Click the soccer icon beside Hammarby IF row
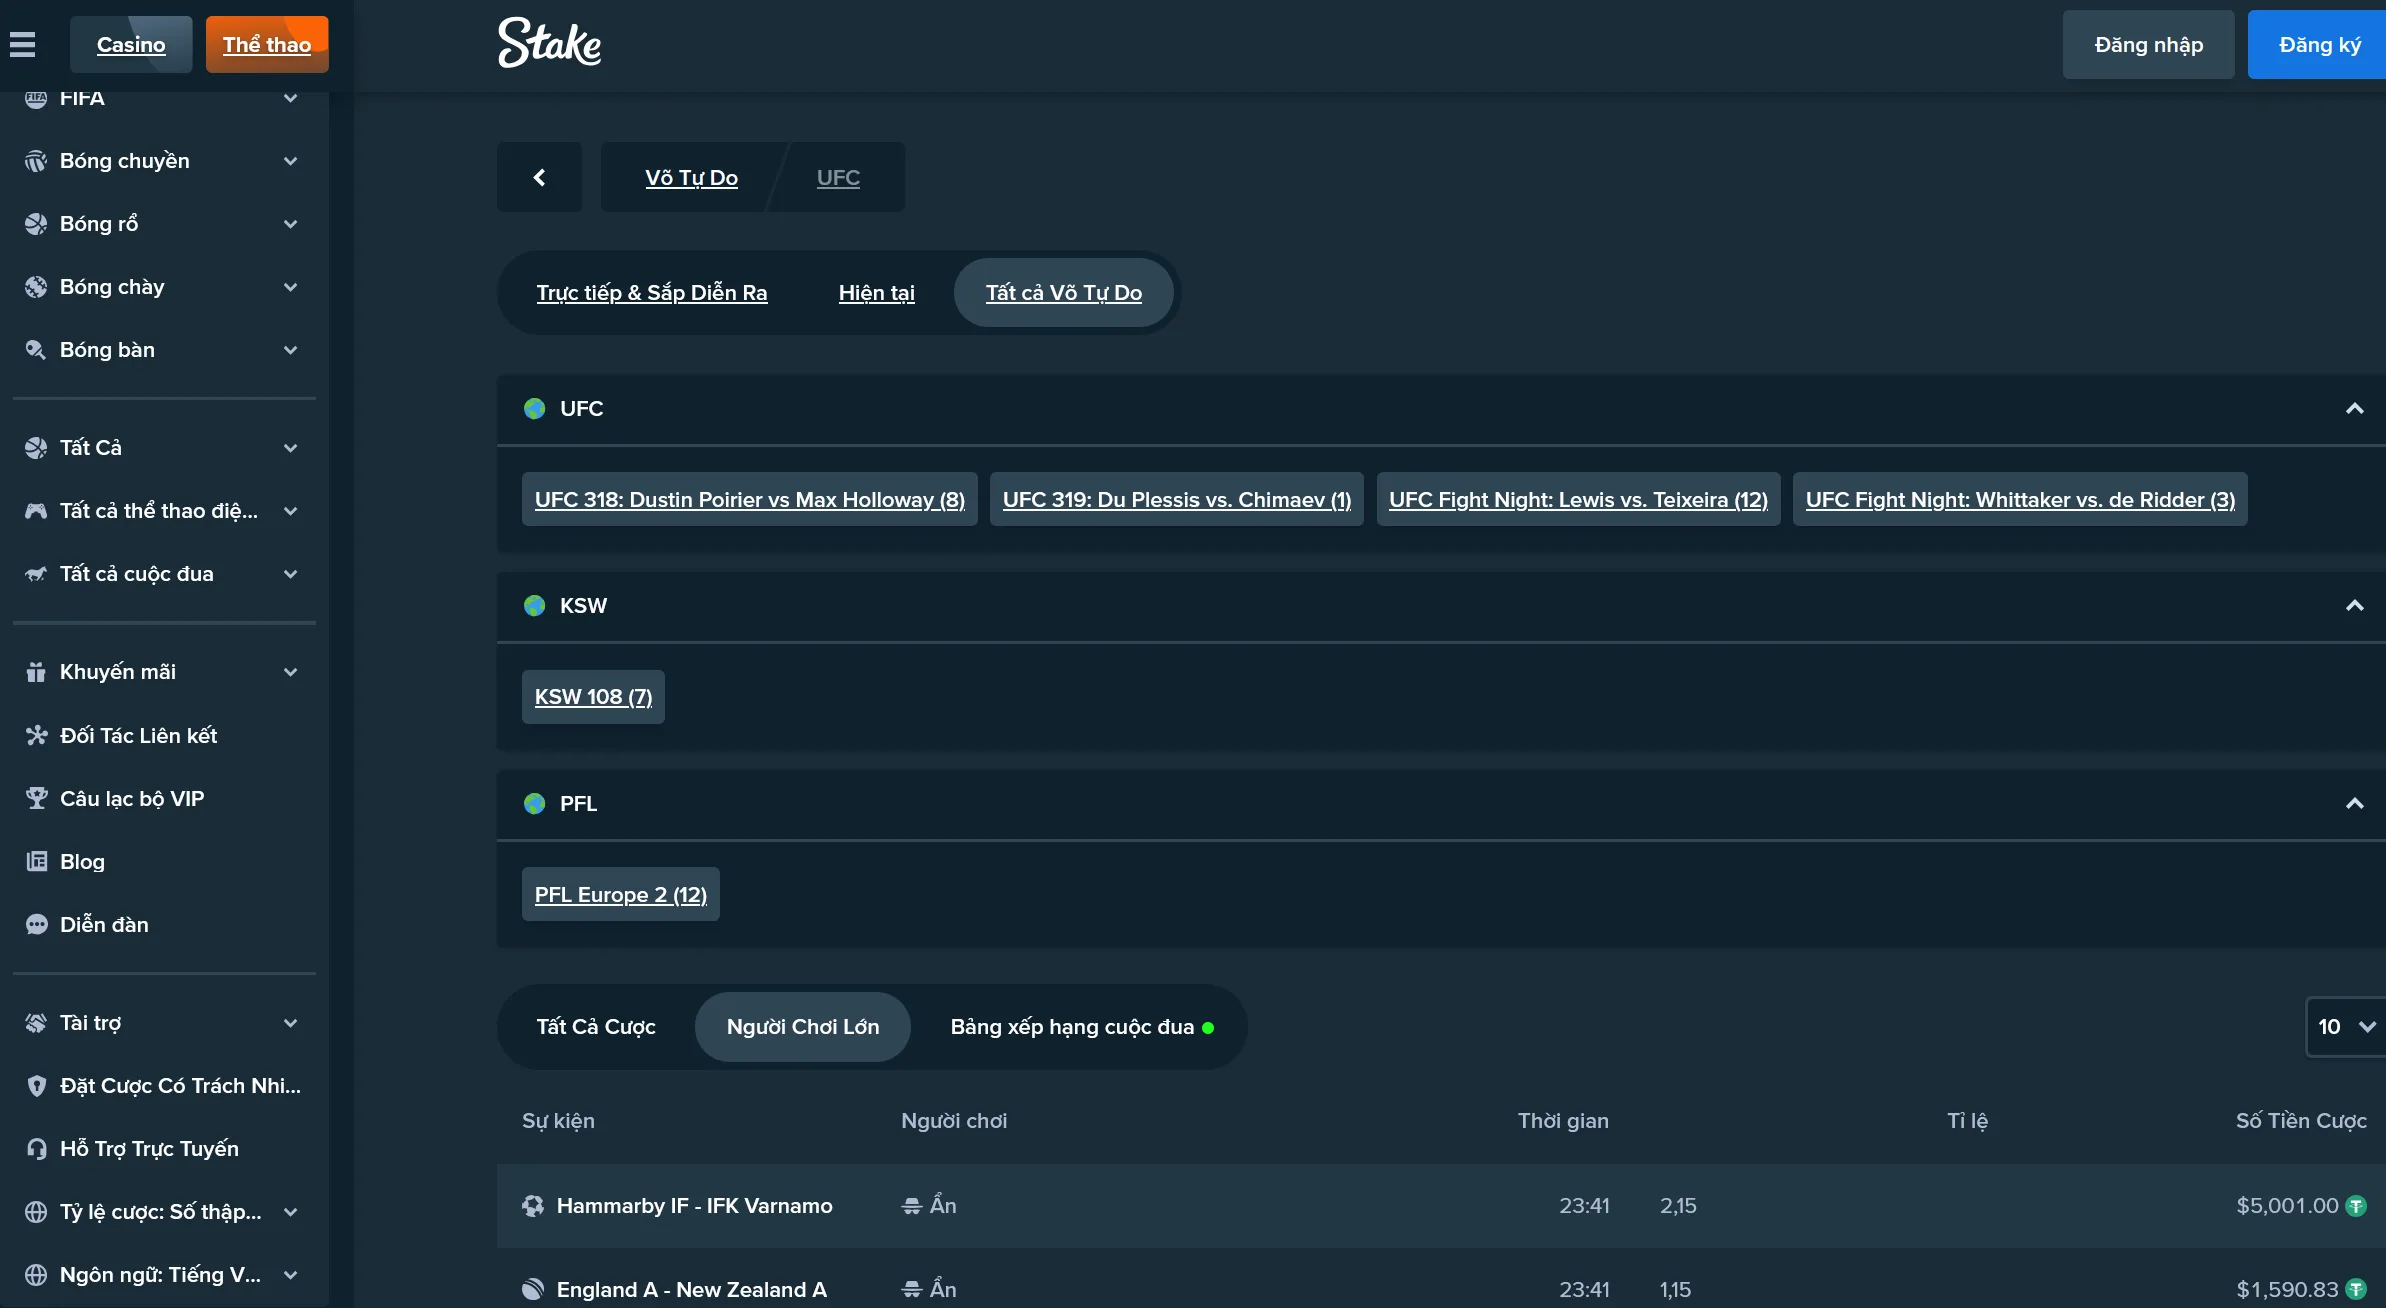The image size is (2386, 1308). click(x=533, y=1205)
